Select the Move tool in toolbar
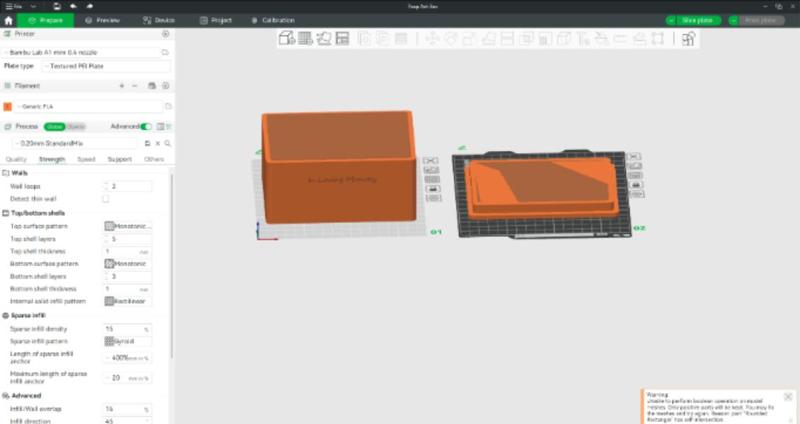The width and height of the screenshot is (800, 424). 432,39
